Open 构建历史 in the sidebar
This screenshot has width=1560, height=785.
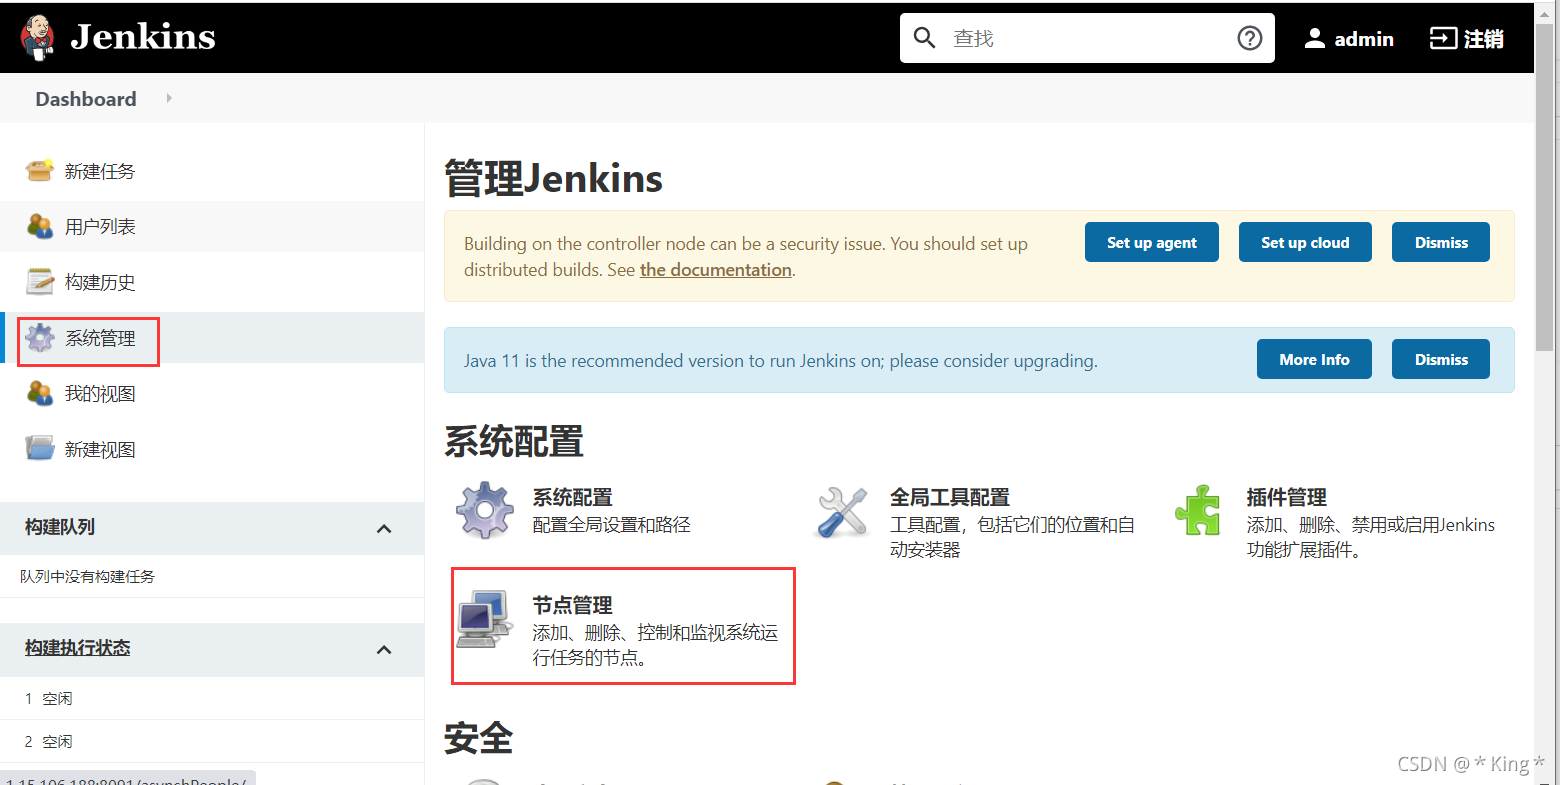coord(100,282)
